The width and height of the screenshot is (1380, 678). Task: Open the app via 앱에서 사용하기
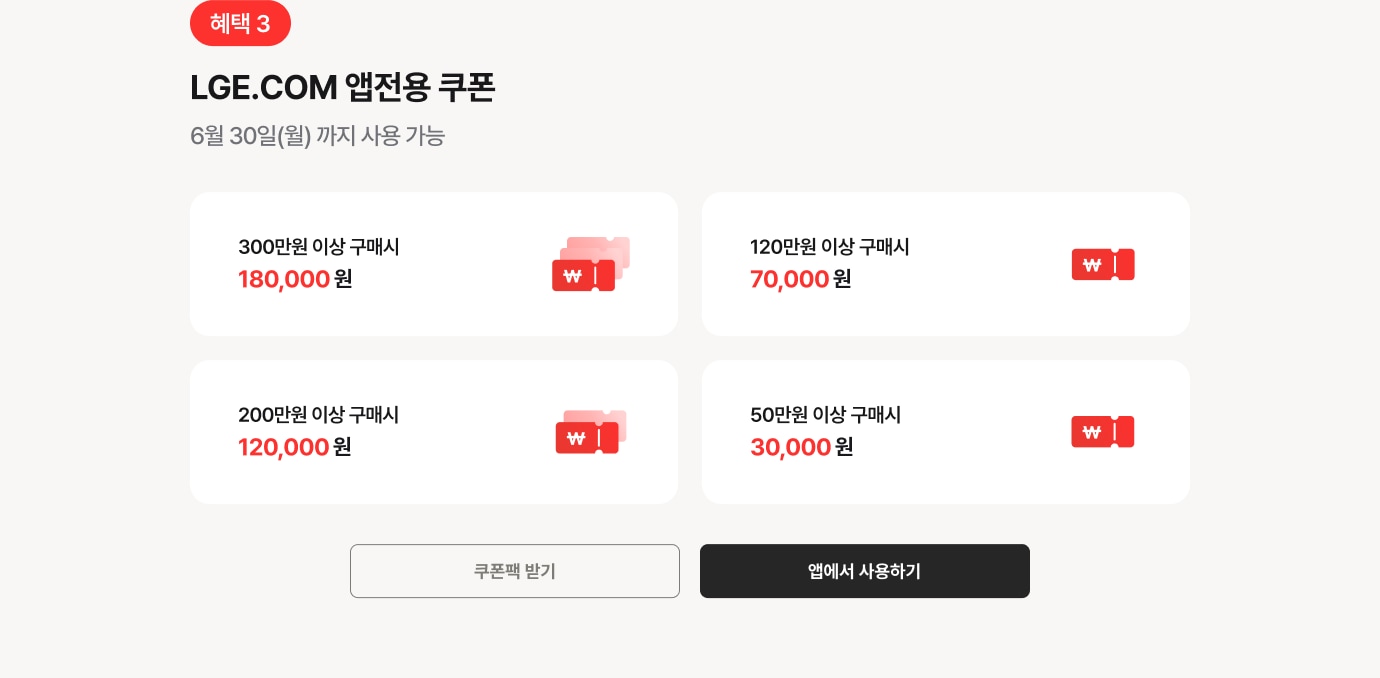pos(865,571)
